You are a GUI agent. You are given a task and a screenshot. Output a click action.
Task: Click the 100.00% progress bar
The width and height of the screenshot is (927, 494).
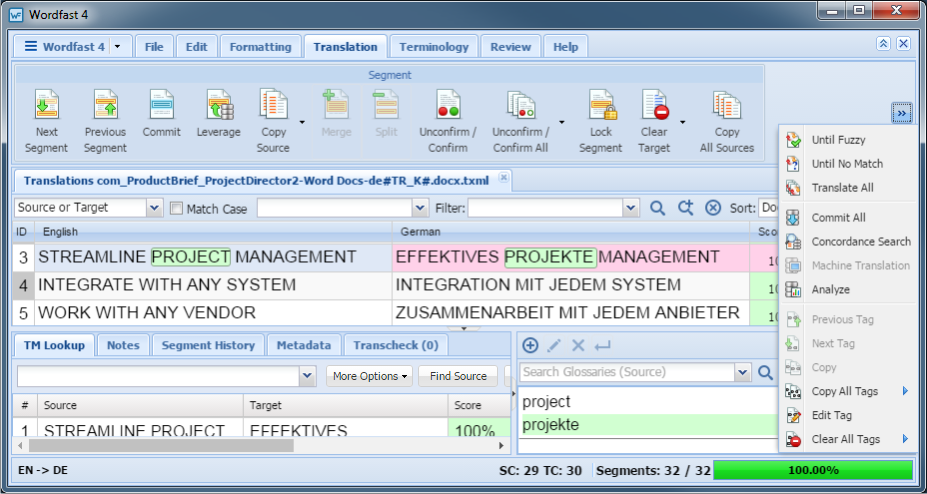pyautogui.click(x=813, y=470)
